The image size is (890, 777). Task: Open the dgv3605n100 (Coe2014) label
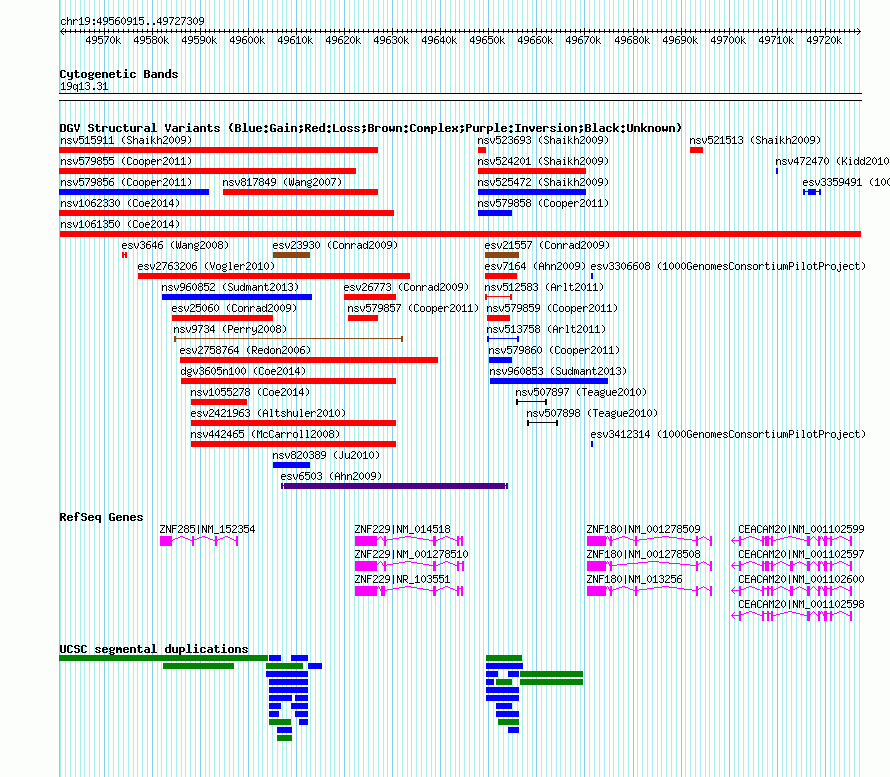click(243, 371)
